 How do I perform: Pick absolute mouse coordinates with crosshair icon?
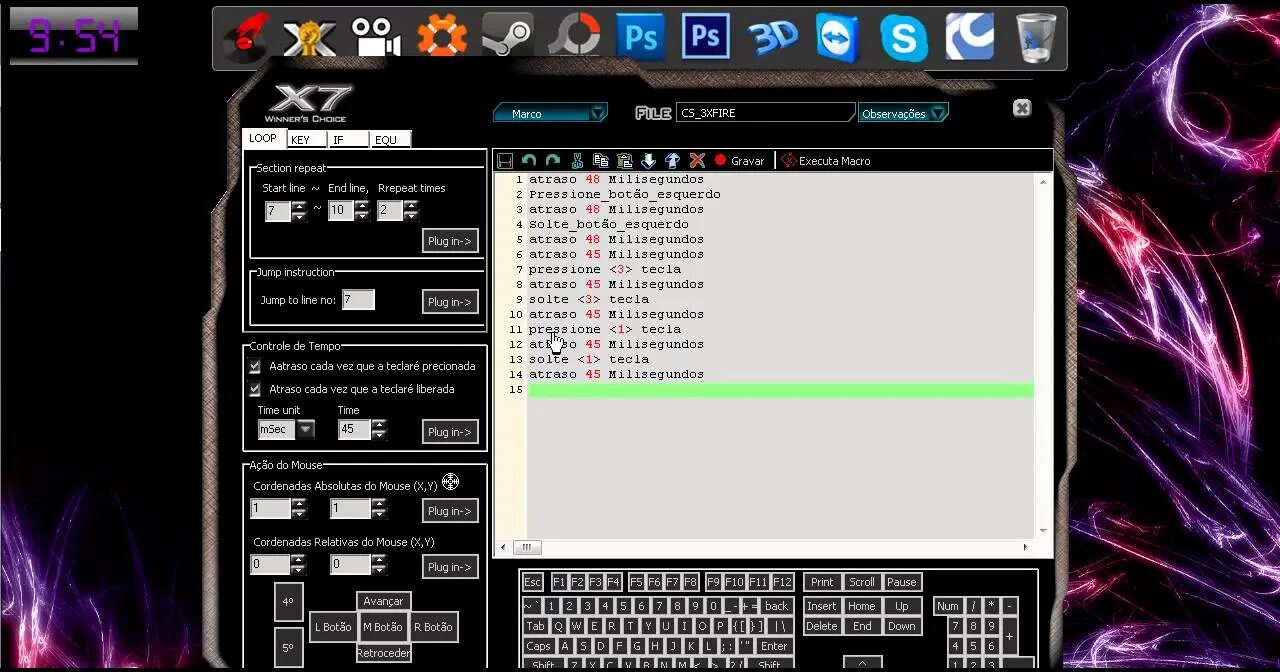click(450, 483)
